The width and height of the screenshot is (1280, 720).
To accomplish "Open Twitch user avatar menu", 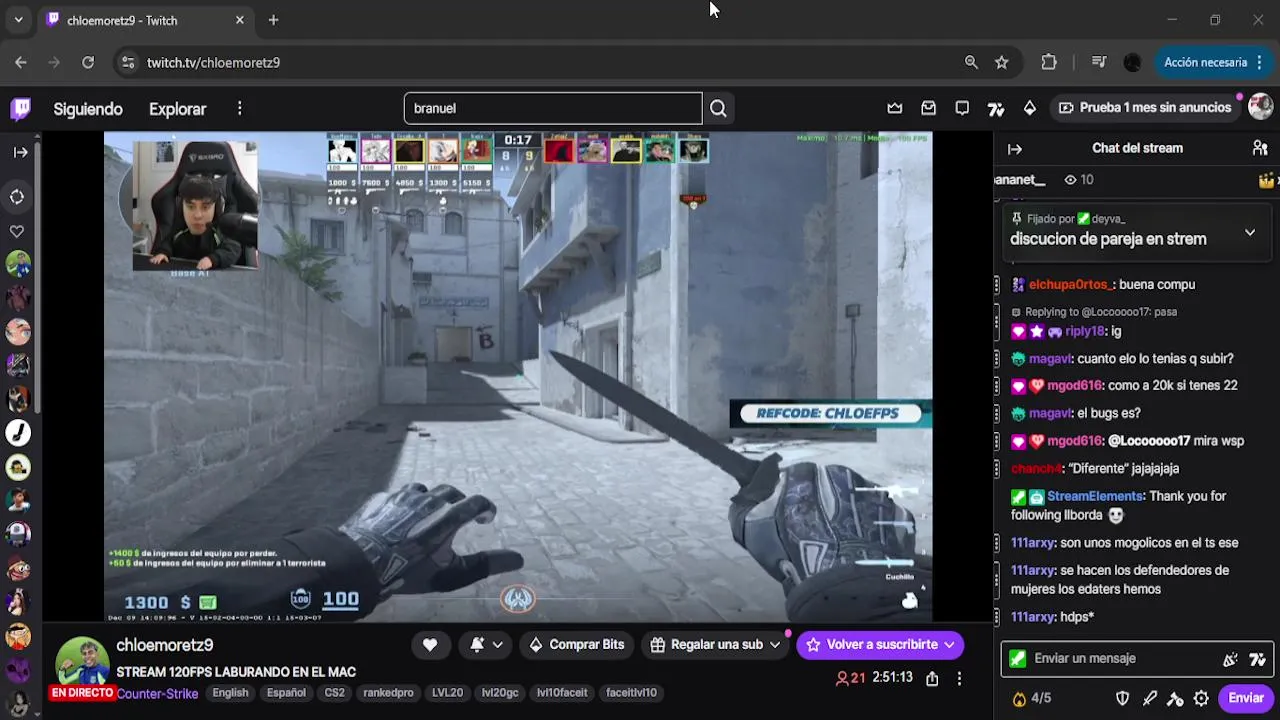I will pyautogui.click(x=1260, y=107).
